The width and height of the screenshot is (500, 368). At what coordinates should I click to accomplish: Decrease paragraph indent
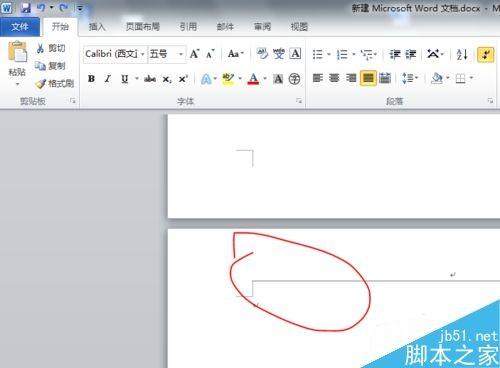[x=395, y=54]
